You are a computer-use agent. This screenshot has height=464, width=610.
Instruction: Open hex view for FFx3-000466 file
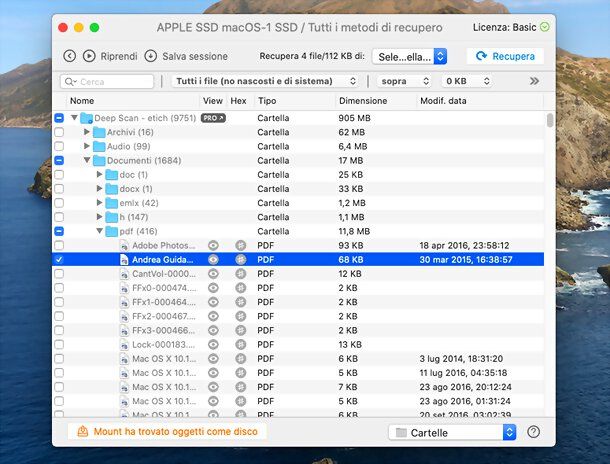coord(241,330)
